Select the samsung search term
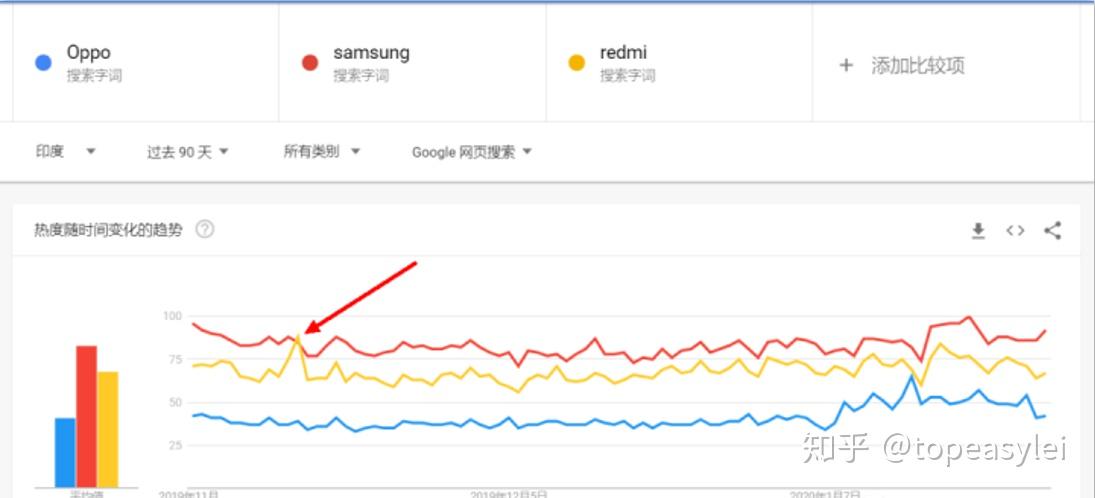This screenshot has height=498, width=1095. point(371,53)
